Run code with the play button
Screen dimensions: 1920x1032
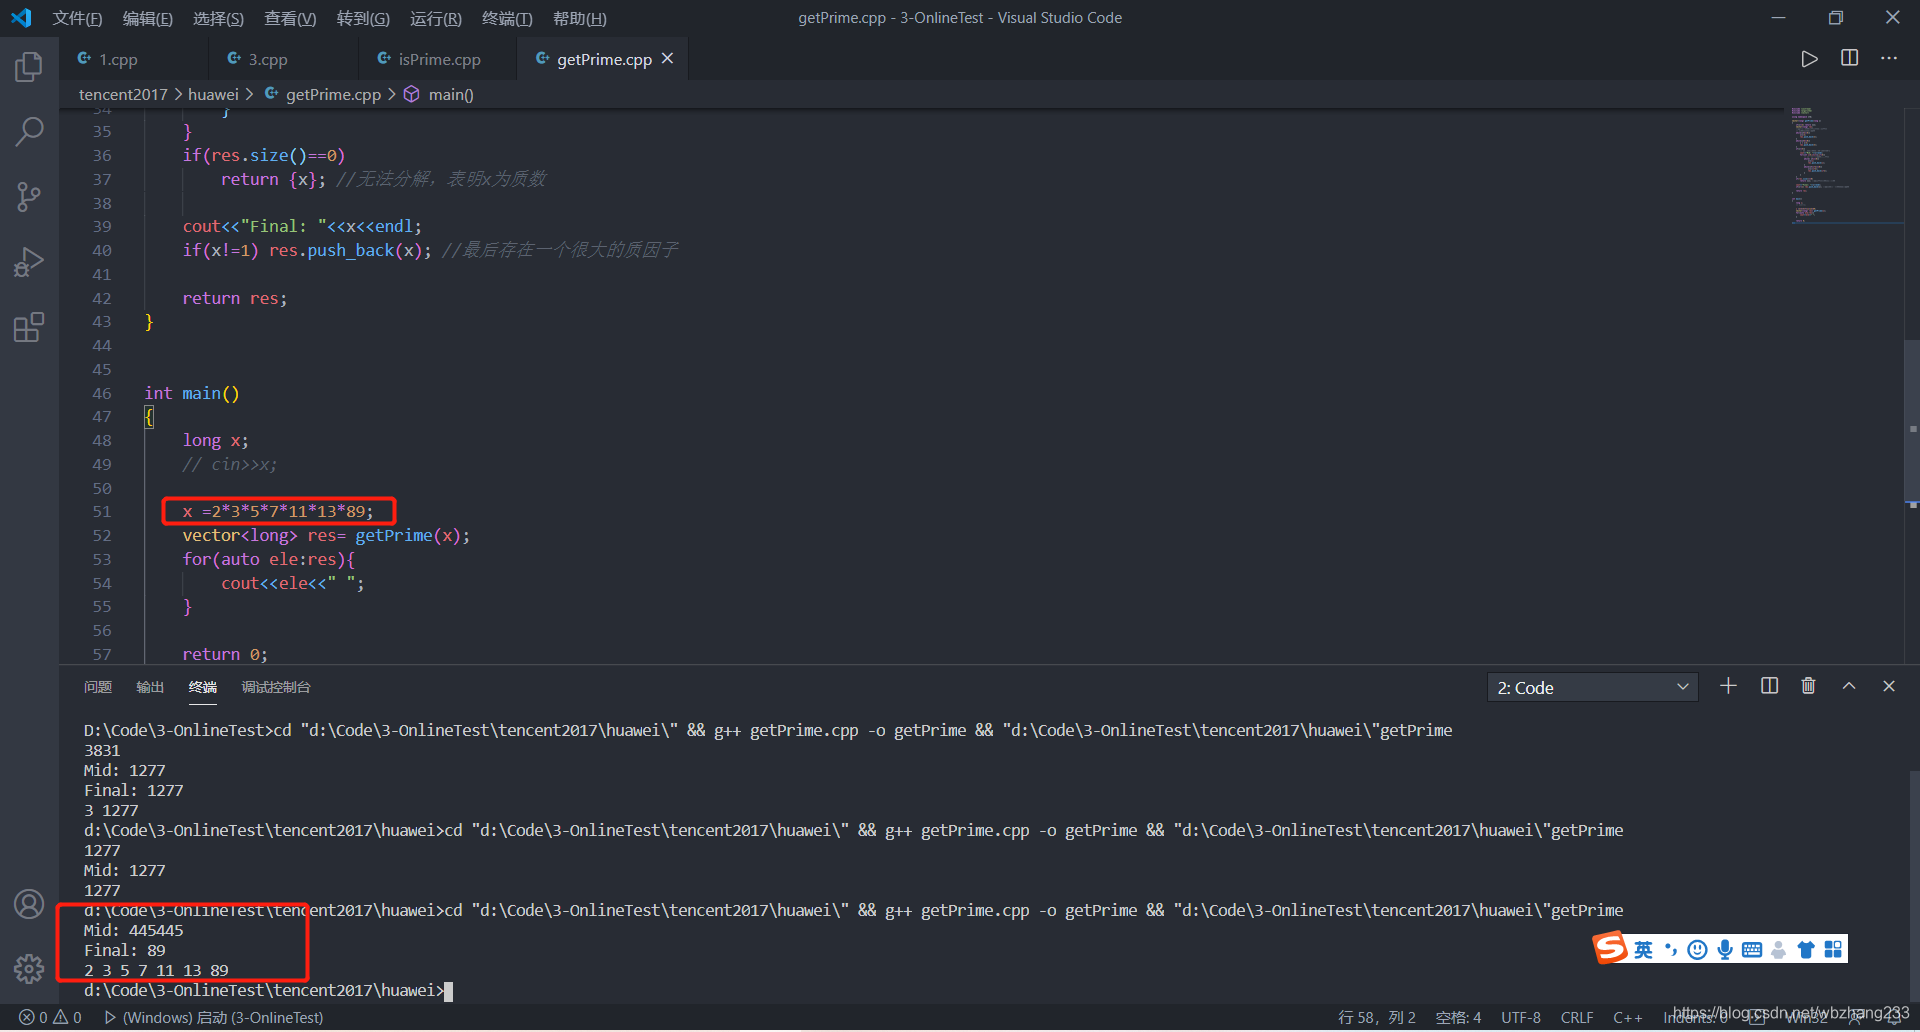pyautogui.click(x=1809, y=59)
